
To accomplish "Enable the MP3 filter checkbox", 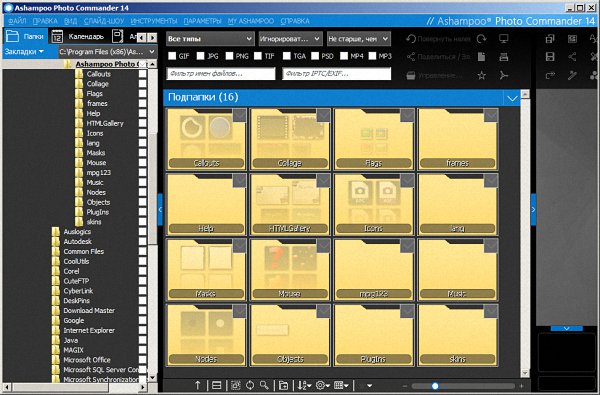I will (x=372, y=56).
